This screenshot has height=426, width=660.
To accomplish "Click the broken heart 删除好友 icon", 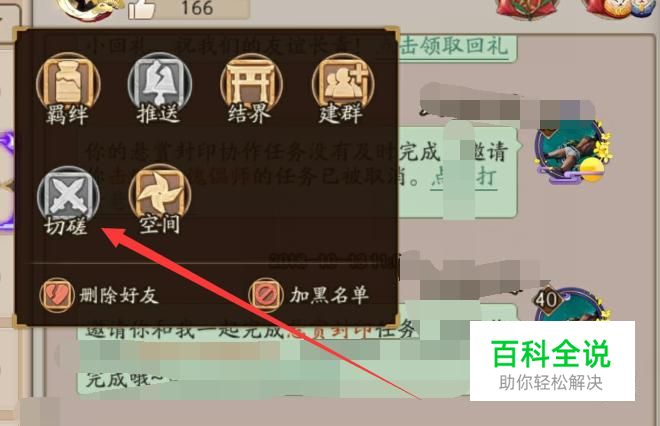I will pyautogui.click(x=56, y=295).
